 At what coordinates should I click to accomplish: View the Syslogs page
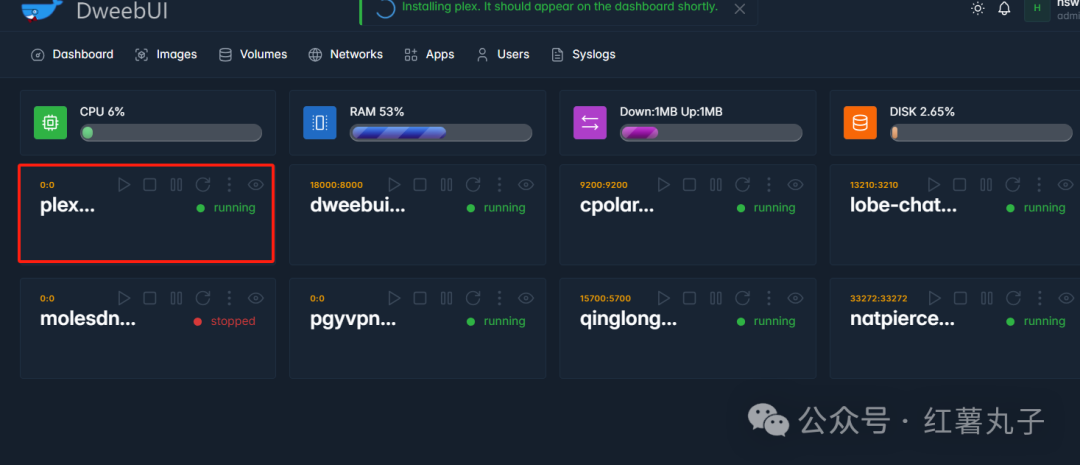click(583, 54)
